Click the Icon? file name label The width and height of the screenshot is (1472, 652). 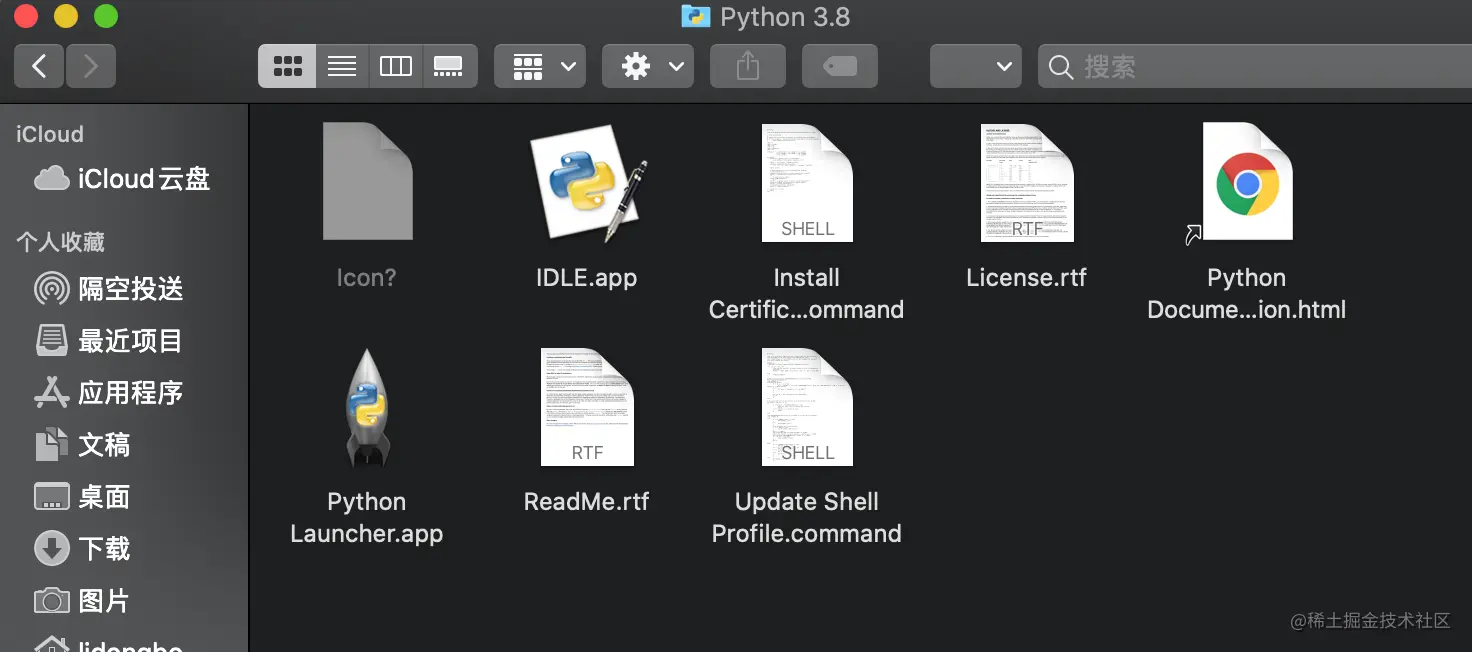pyautogui.click(x=367, y=278)
